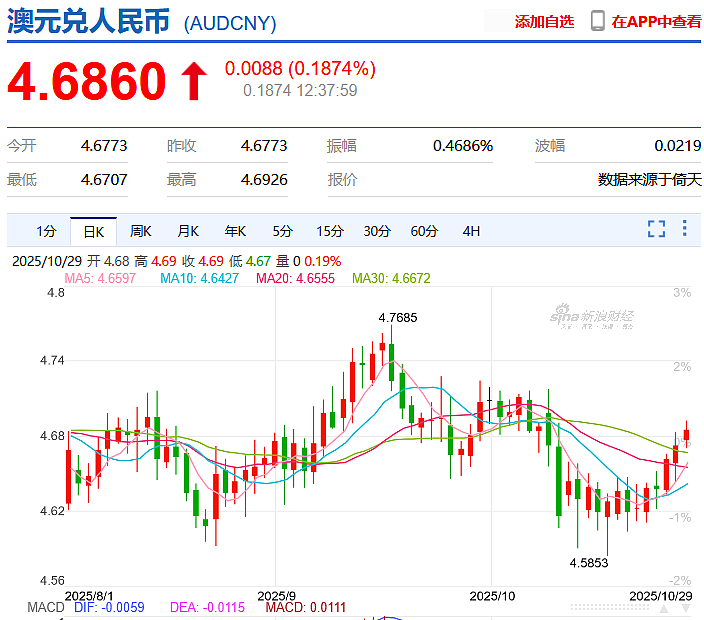Click 添加自选 to add to watchlist
The image size is (704, 620).
[x=544, y=22]
